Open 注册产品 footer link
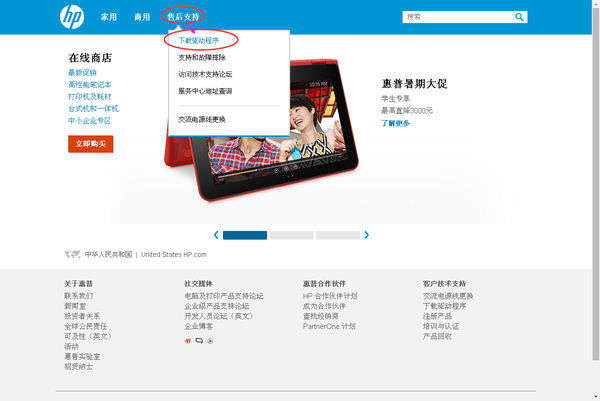600x401 pixels. coord(437,316)
